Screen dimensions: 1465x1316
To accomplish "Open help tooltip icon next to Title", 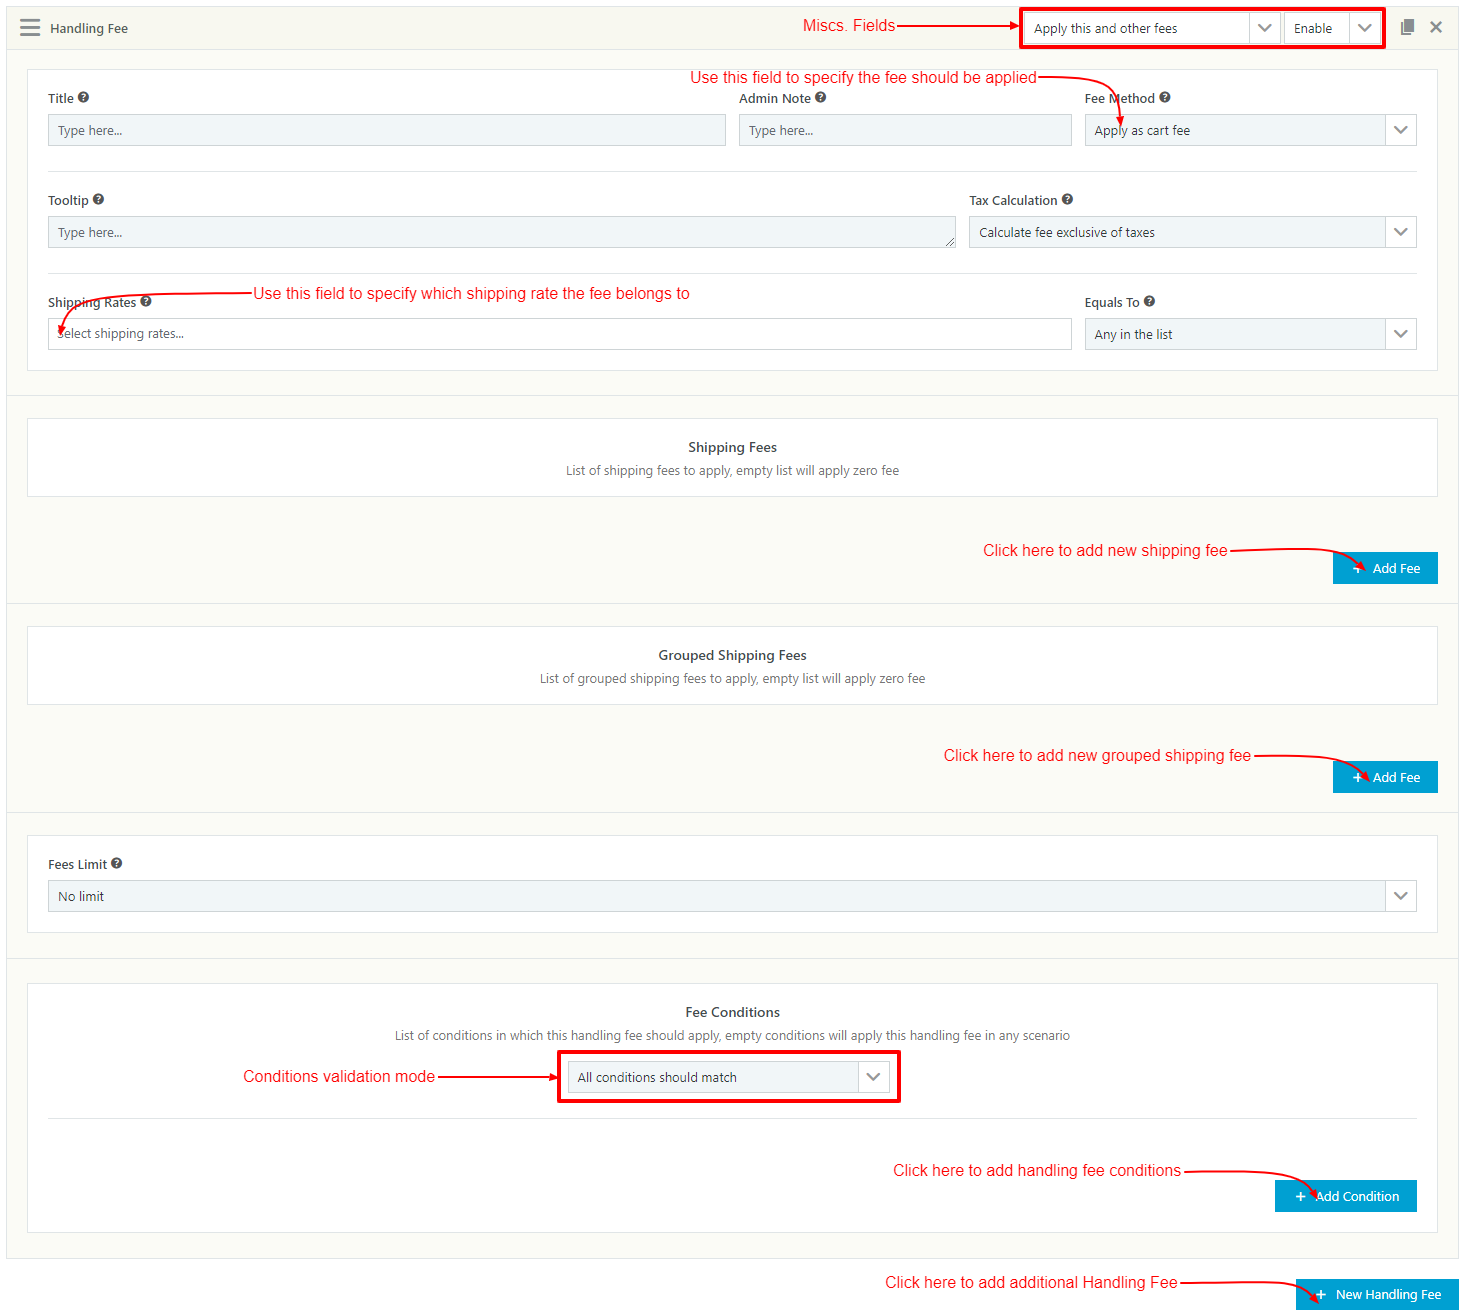I will (84, 97).
